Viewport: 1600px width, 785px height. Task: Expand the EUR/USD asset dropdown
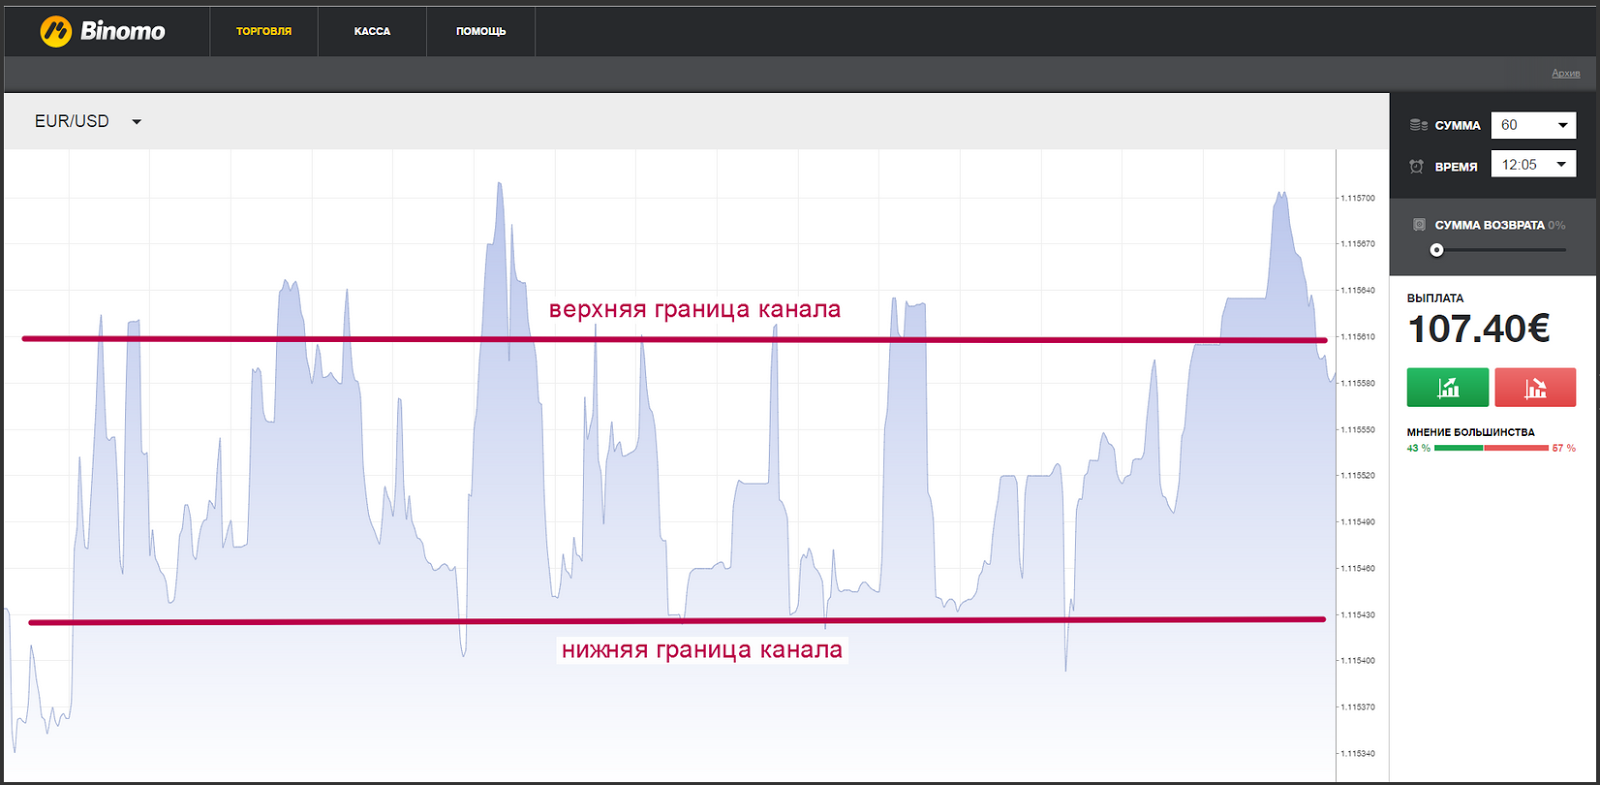[88, 121]
